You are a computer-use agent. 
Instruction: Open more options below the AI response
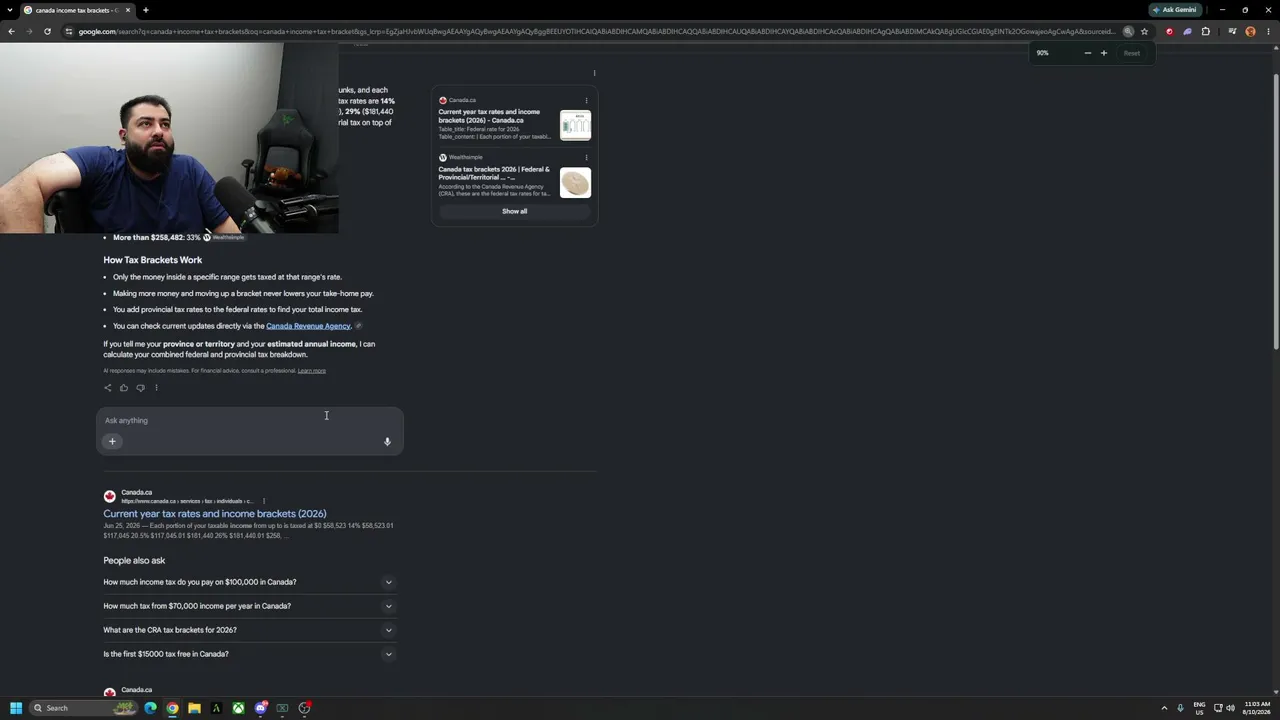pyautogui.click(x=156, y=388)
